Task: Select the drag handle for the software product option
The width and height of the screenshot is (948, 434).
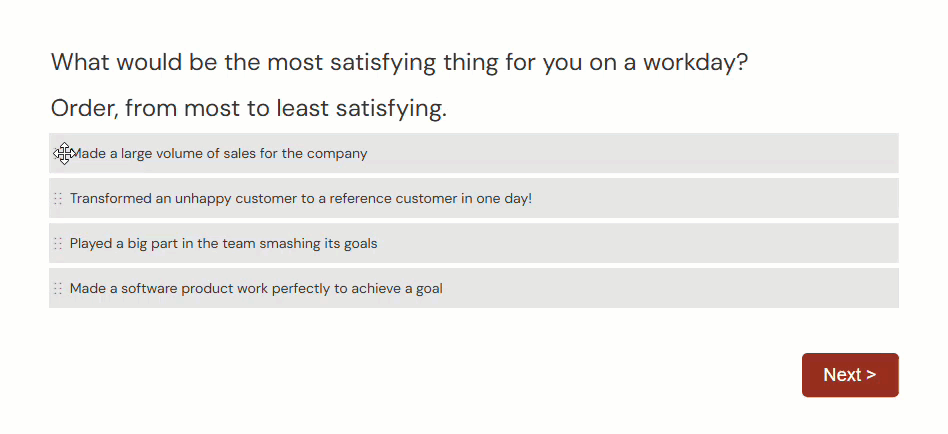Action: point(58,289)
